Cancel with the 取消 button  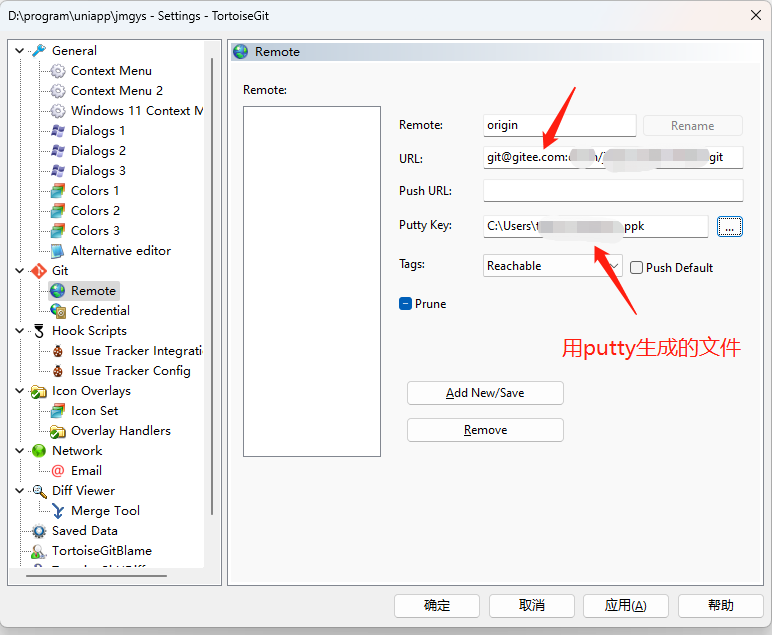coord(532,605)
